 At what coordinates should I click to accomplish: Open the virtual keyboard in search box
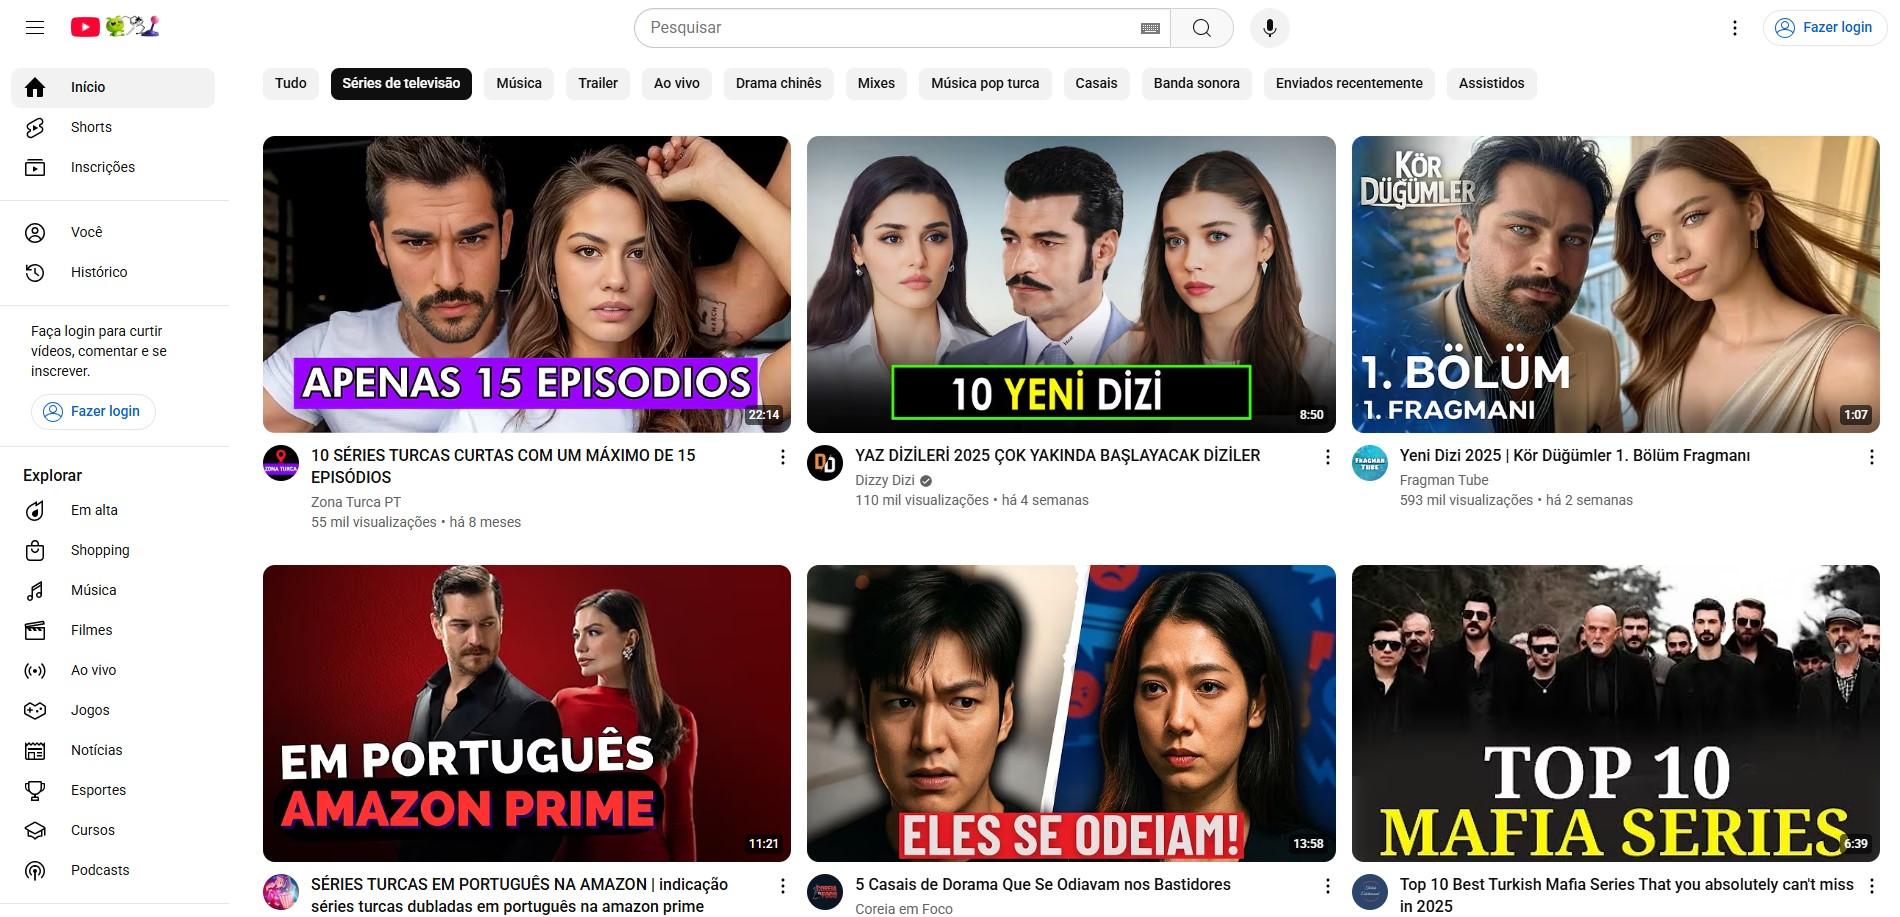coord(1150,28)
